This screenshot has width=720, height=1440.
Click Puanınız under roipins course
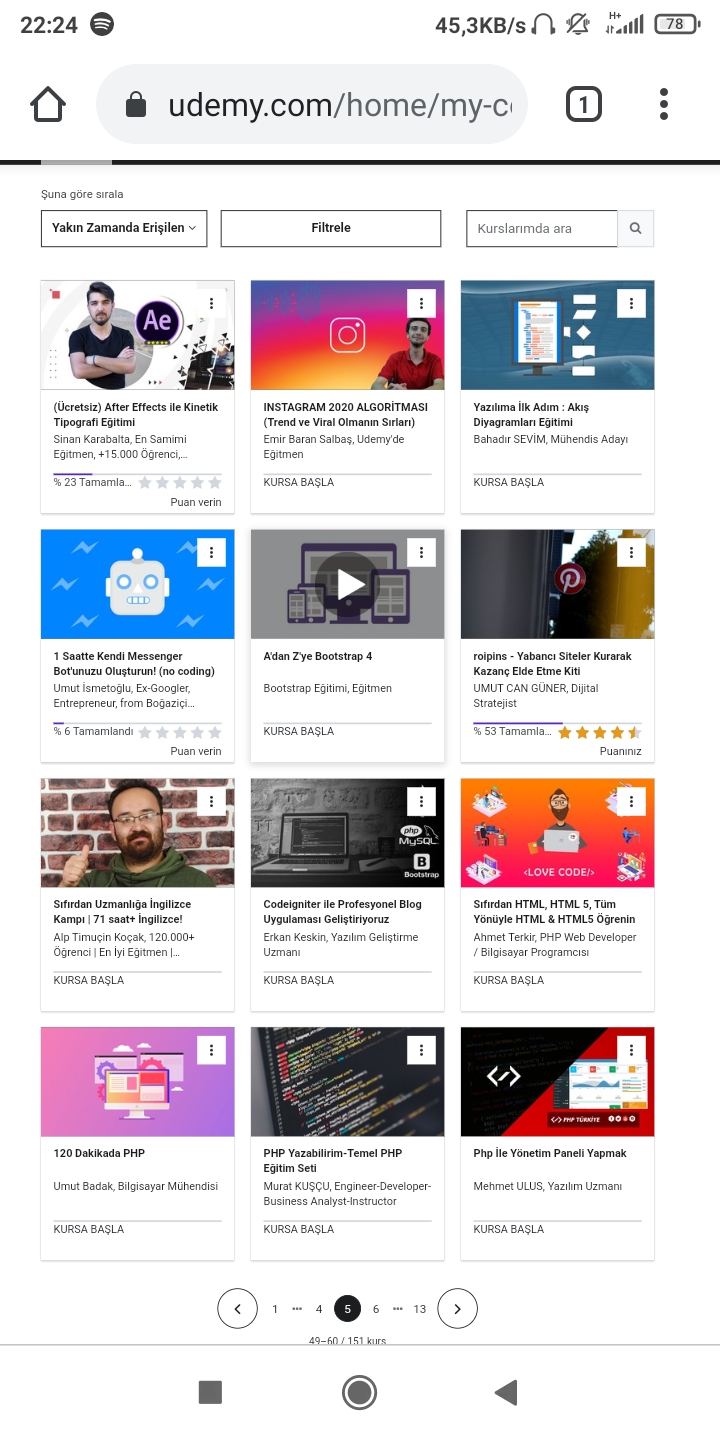coord(621,751)
